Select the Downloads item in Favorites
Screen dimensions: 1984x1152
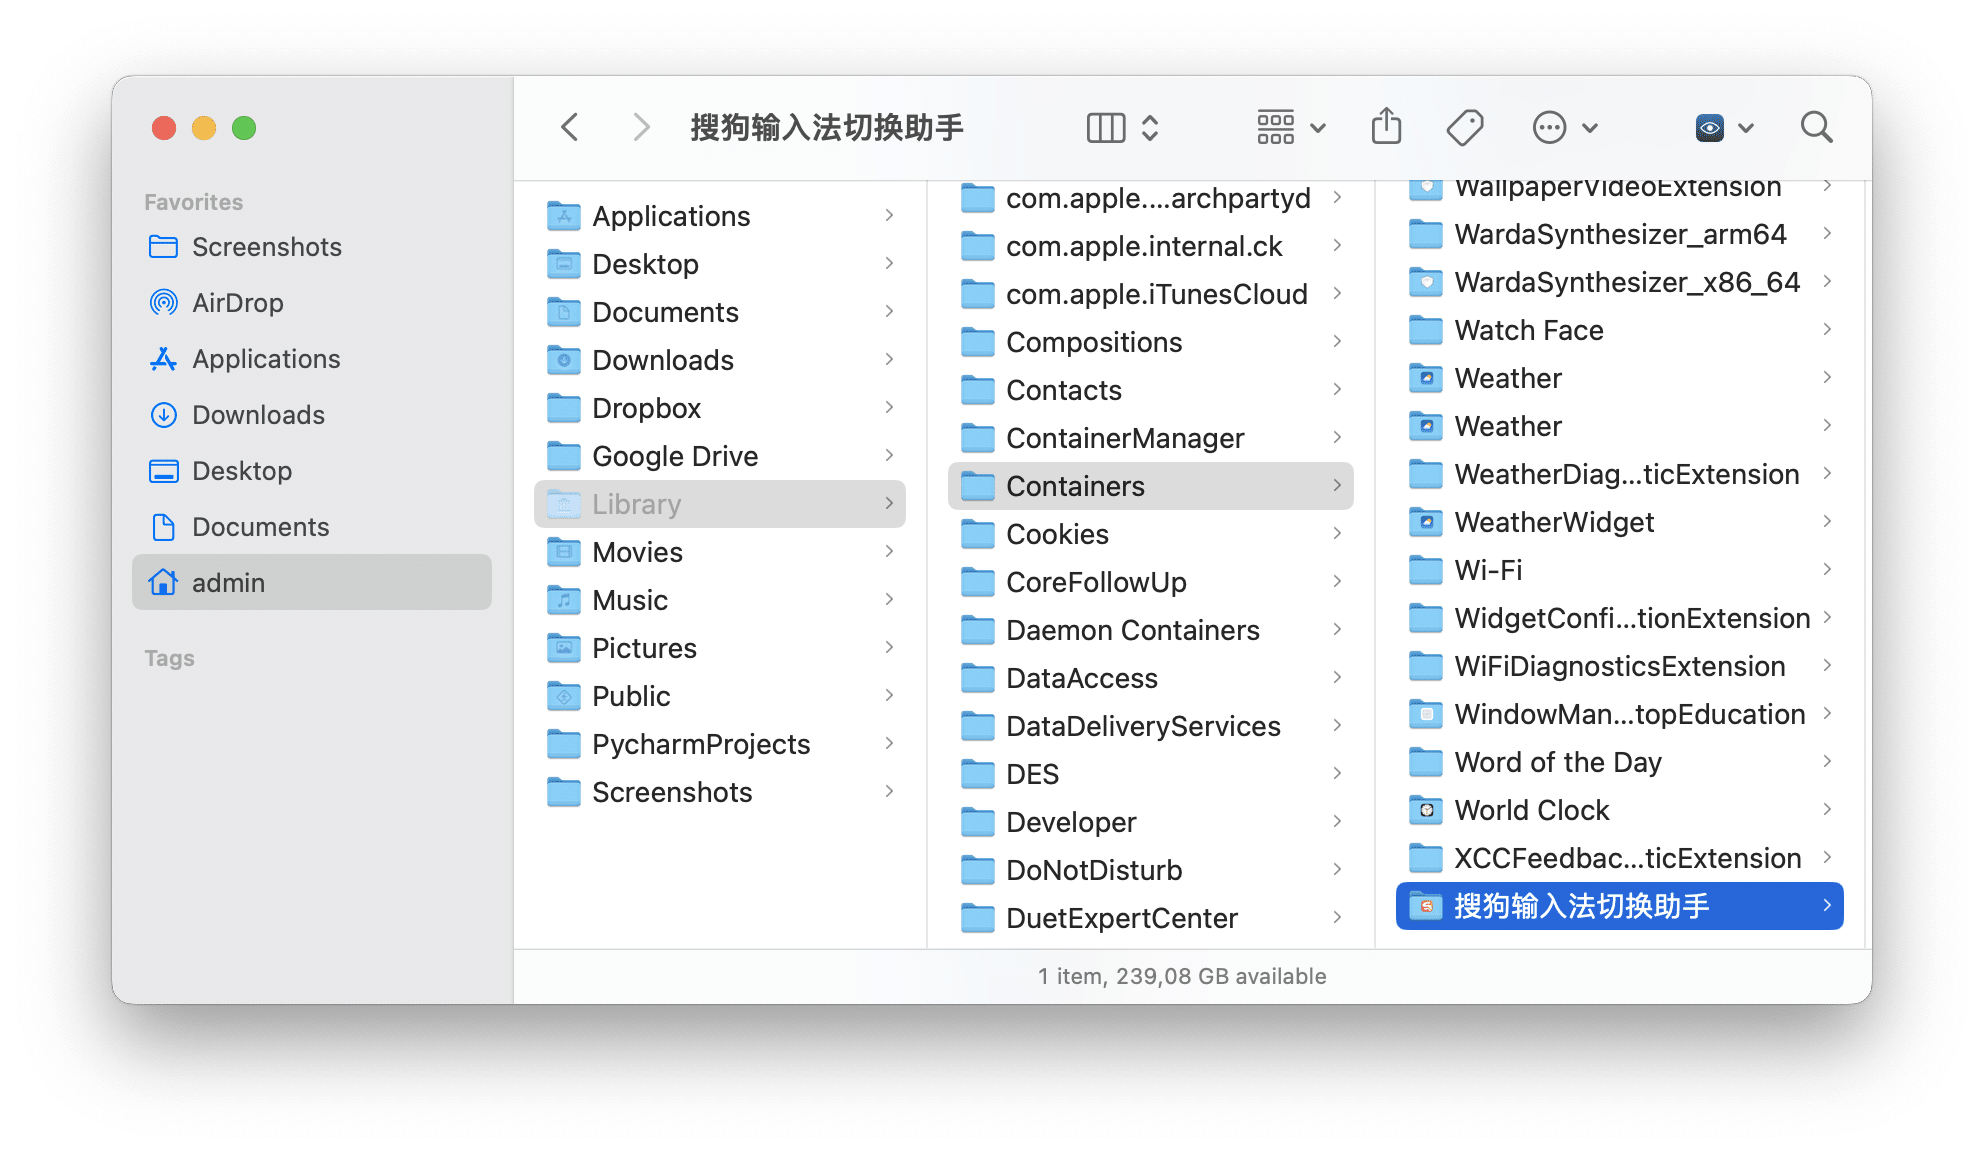[257, 414]
